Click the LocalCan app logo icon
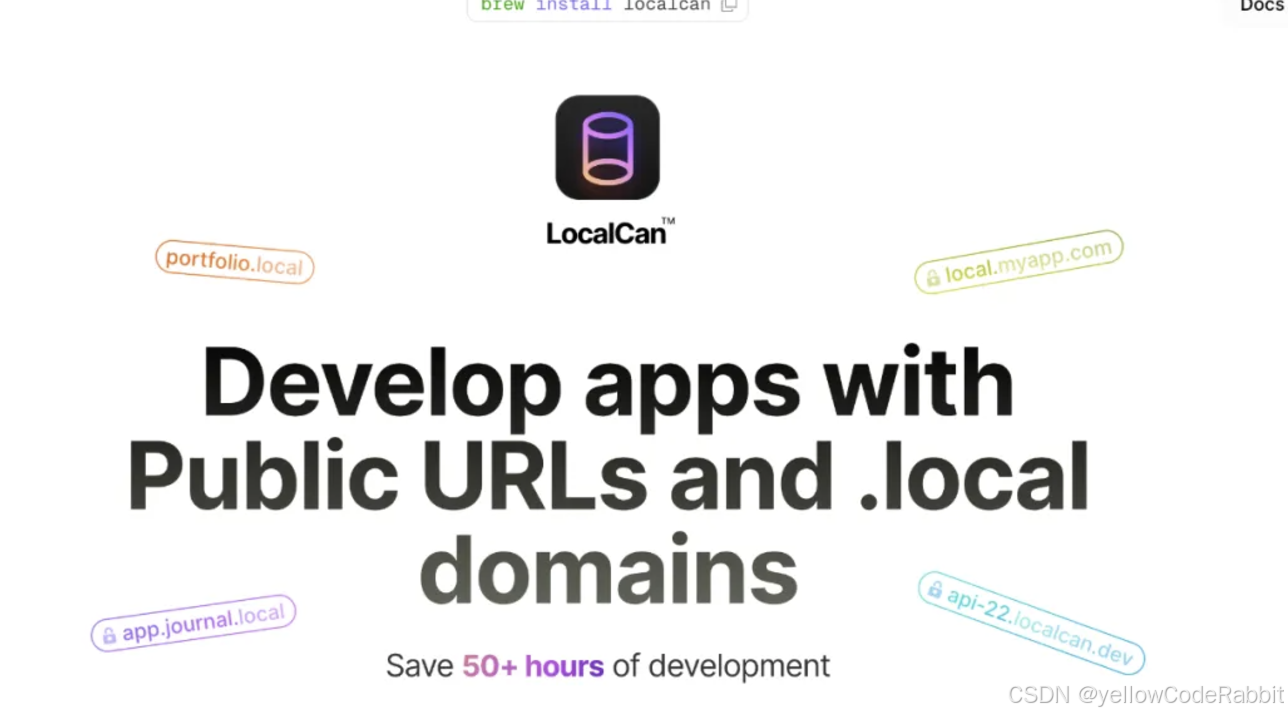The image size is (1288, 716). (607, 147)
